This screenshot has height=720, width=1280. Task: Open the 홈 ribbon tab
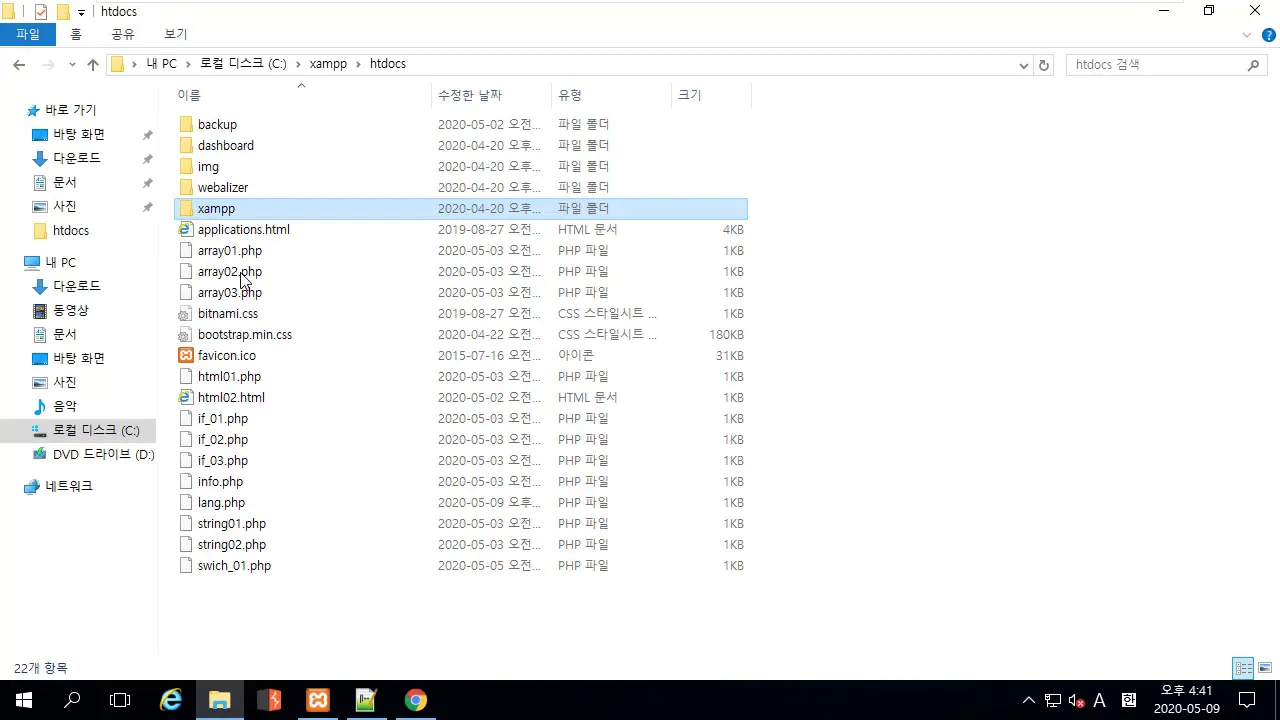coord(76,34)
